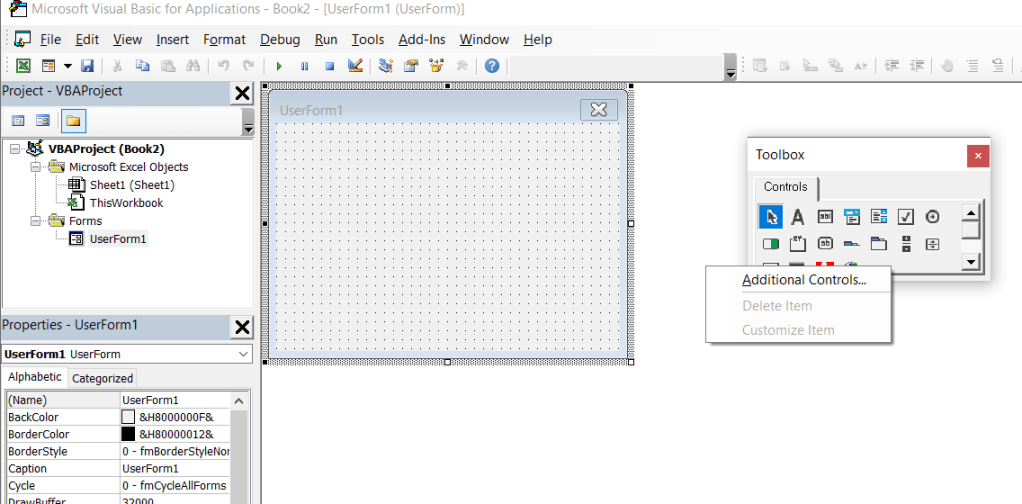Open the Debug menu
This screenshot has height=504, width=1022.
point(280,40)
